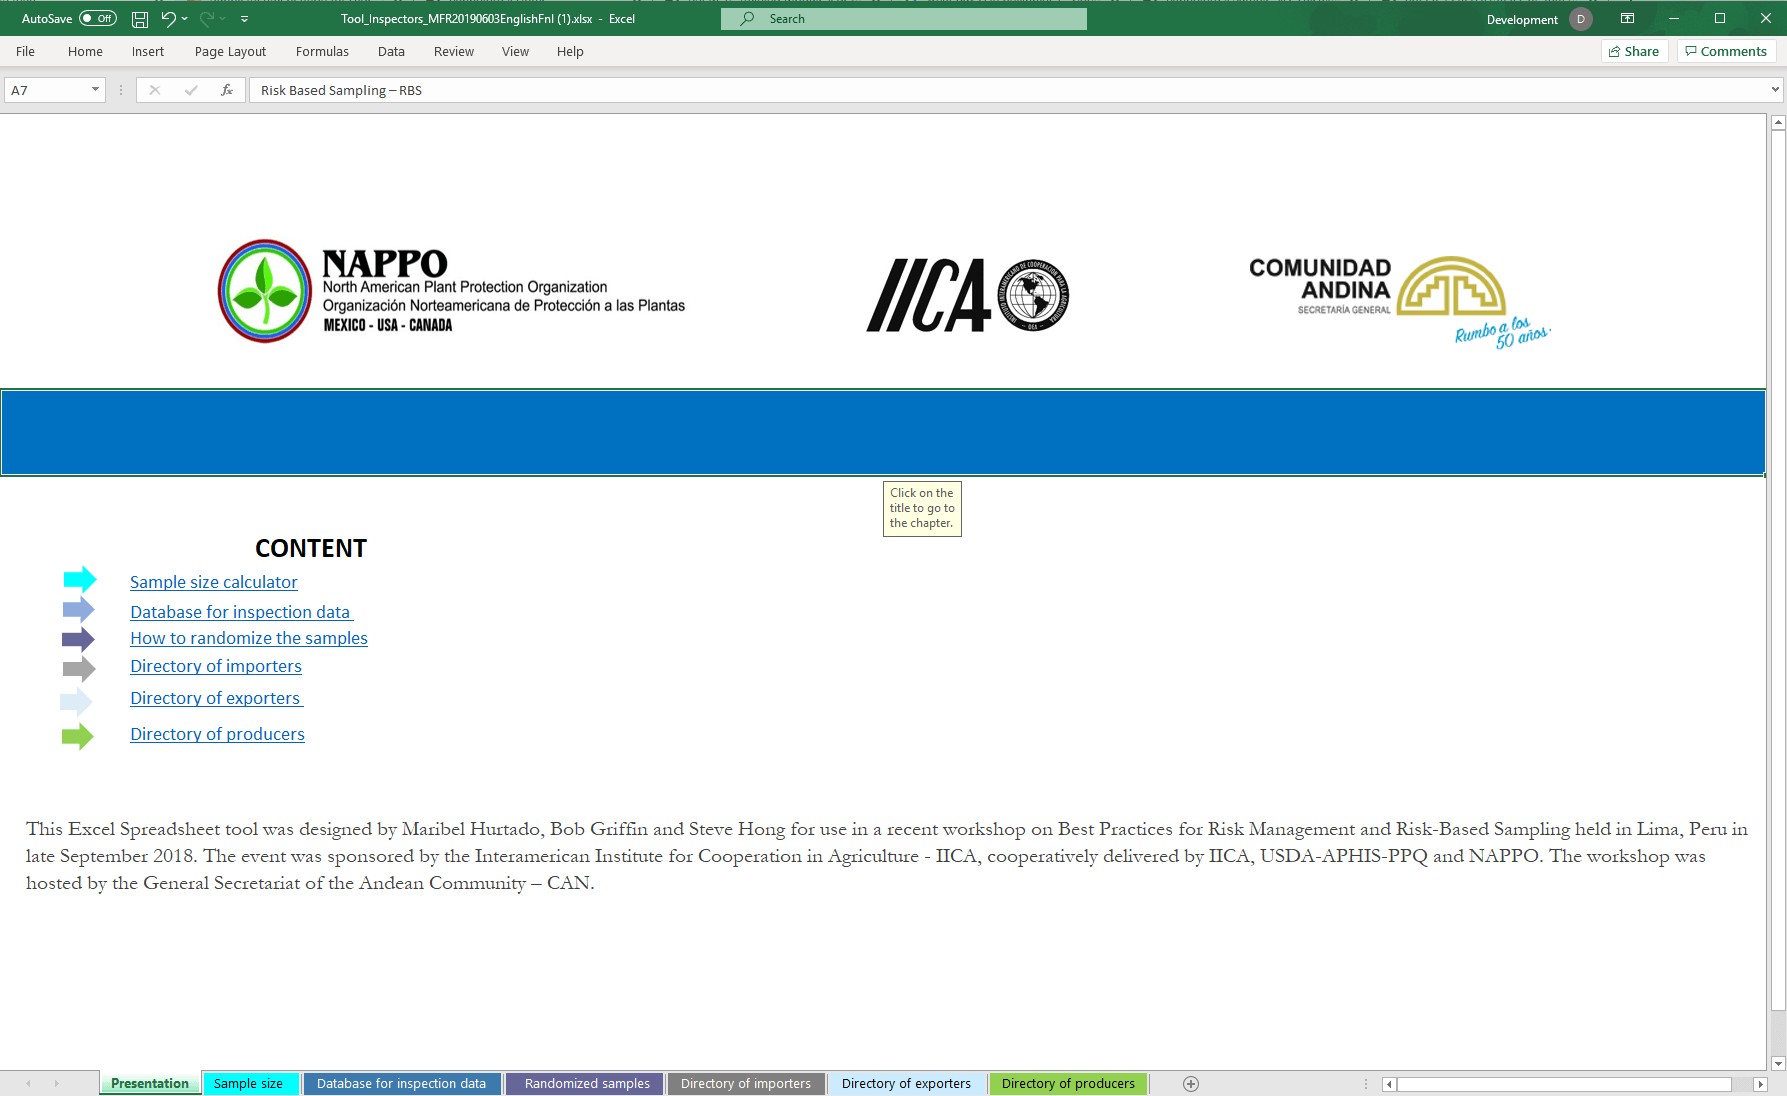Click the Insert Function fx icon
This screenshot has height=1096, width=1787.
[x=227, y=90]
